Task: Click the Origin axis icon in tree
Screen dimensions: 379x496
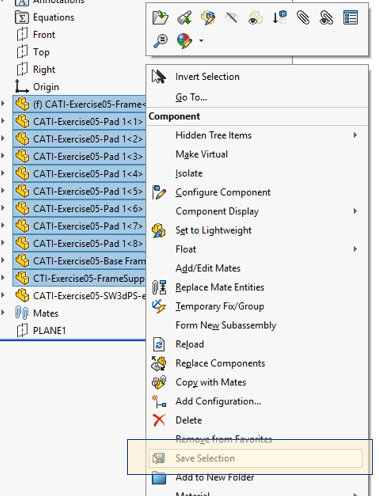Action: click(22, 87)
